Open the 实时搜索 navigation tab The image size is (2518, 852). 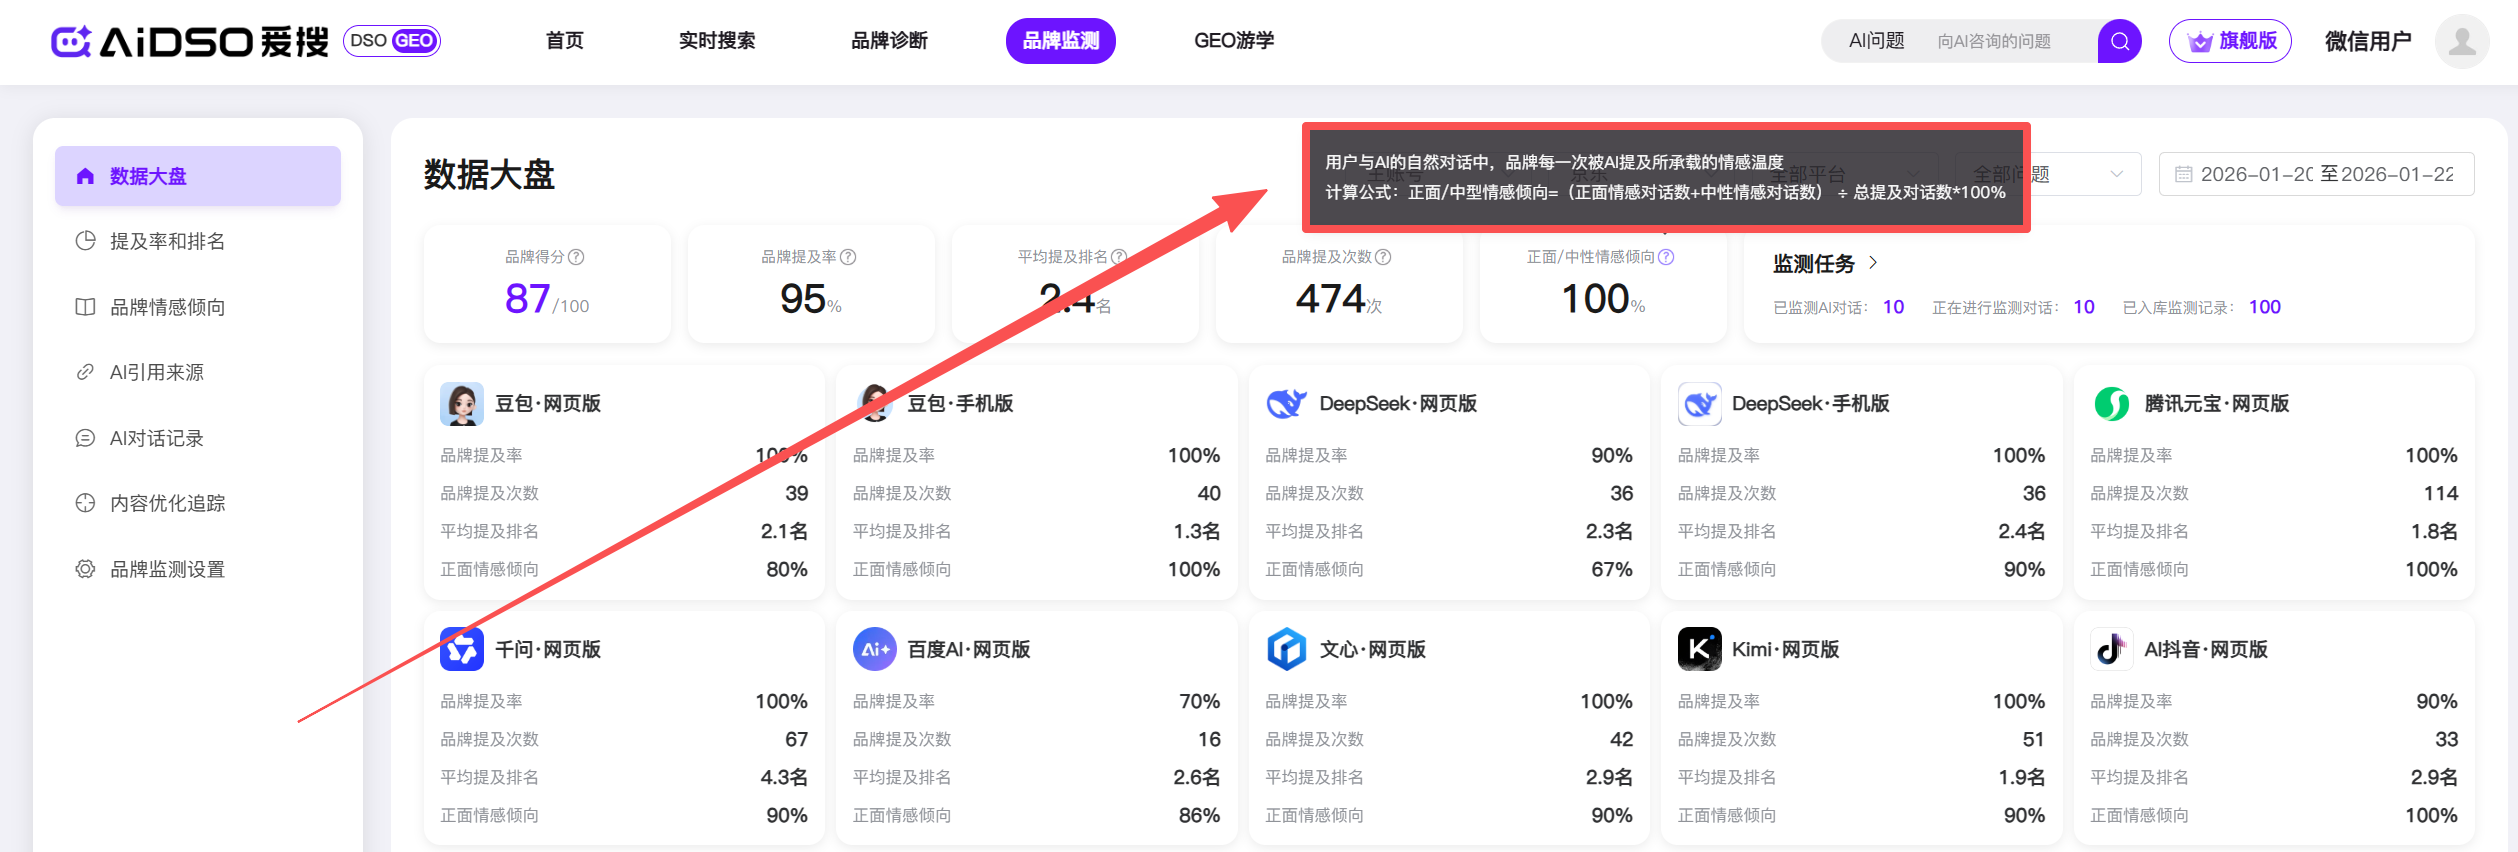[716, 41]
